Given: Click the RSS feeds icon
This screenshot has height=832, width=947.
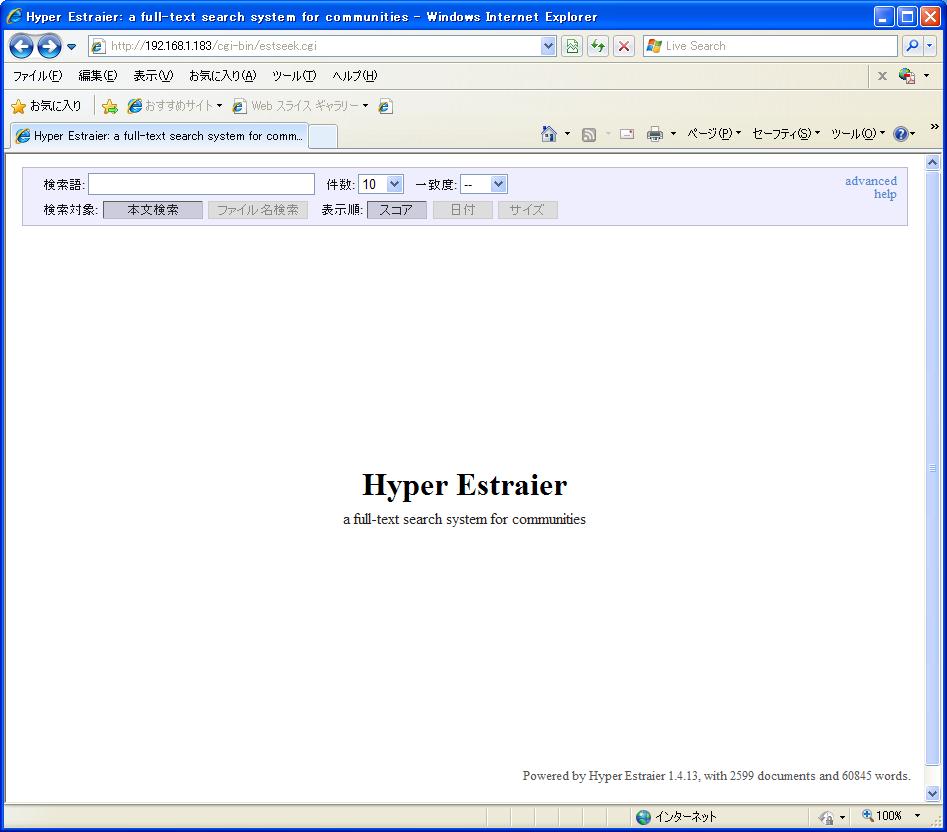Looking at the screenshot, I should coord(588,135).
